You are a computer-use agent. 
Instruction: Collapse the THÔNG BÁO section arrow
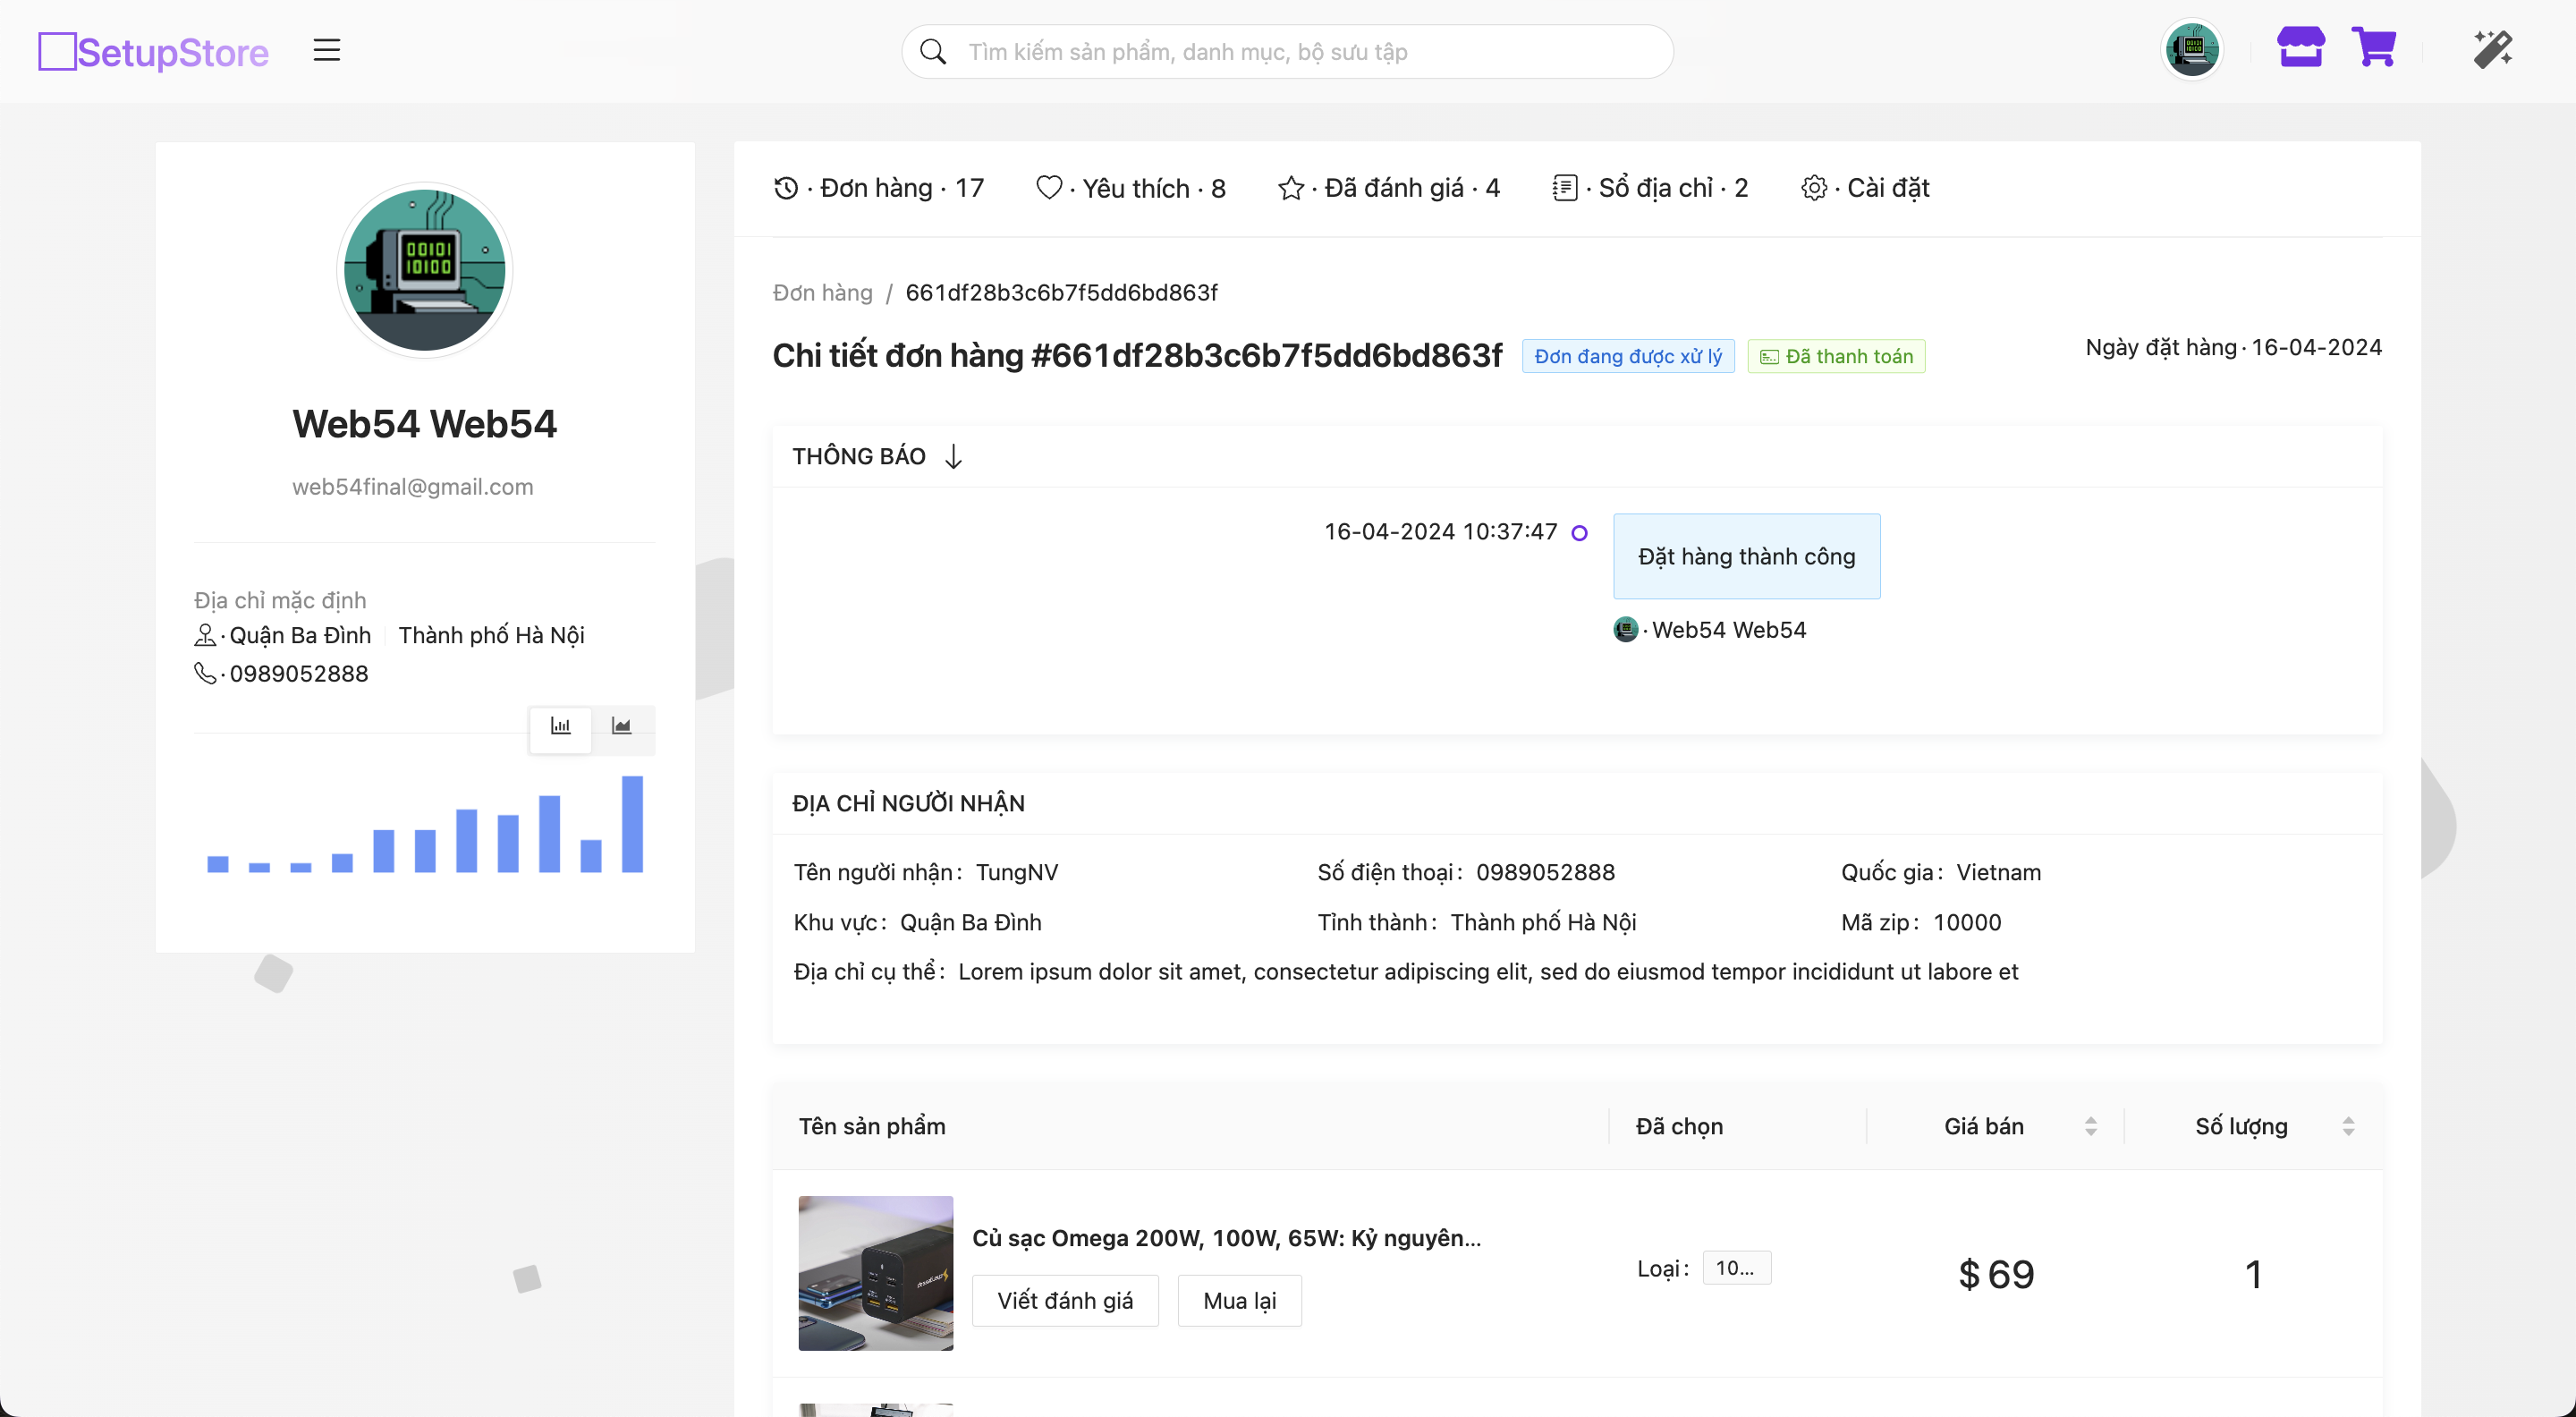pyautogui.click(x=954, y=457)
